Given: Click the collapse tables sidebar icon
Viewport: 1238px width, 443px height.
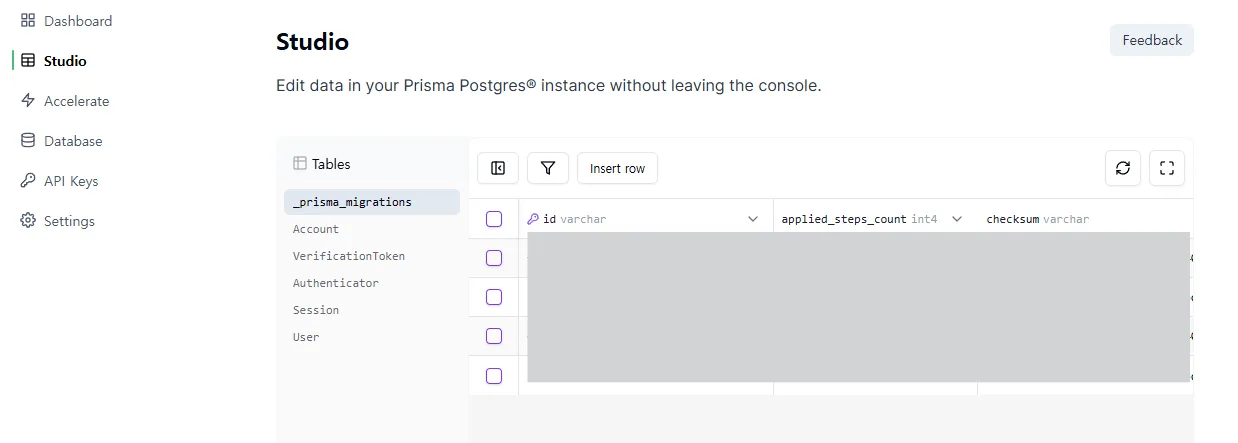Looking at the screenshot, I should [498, 168].
